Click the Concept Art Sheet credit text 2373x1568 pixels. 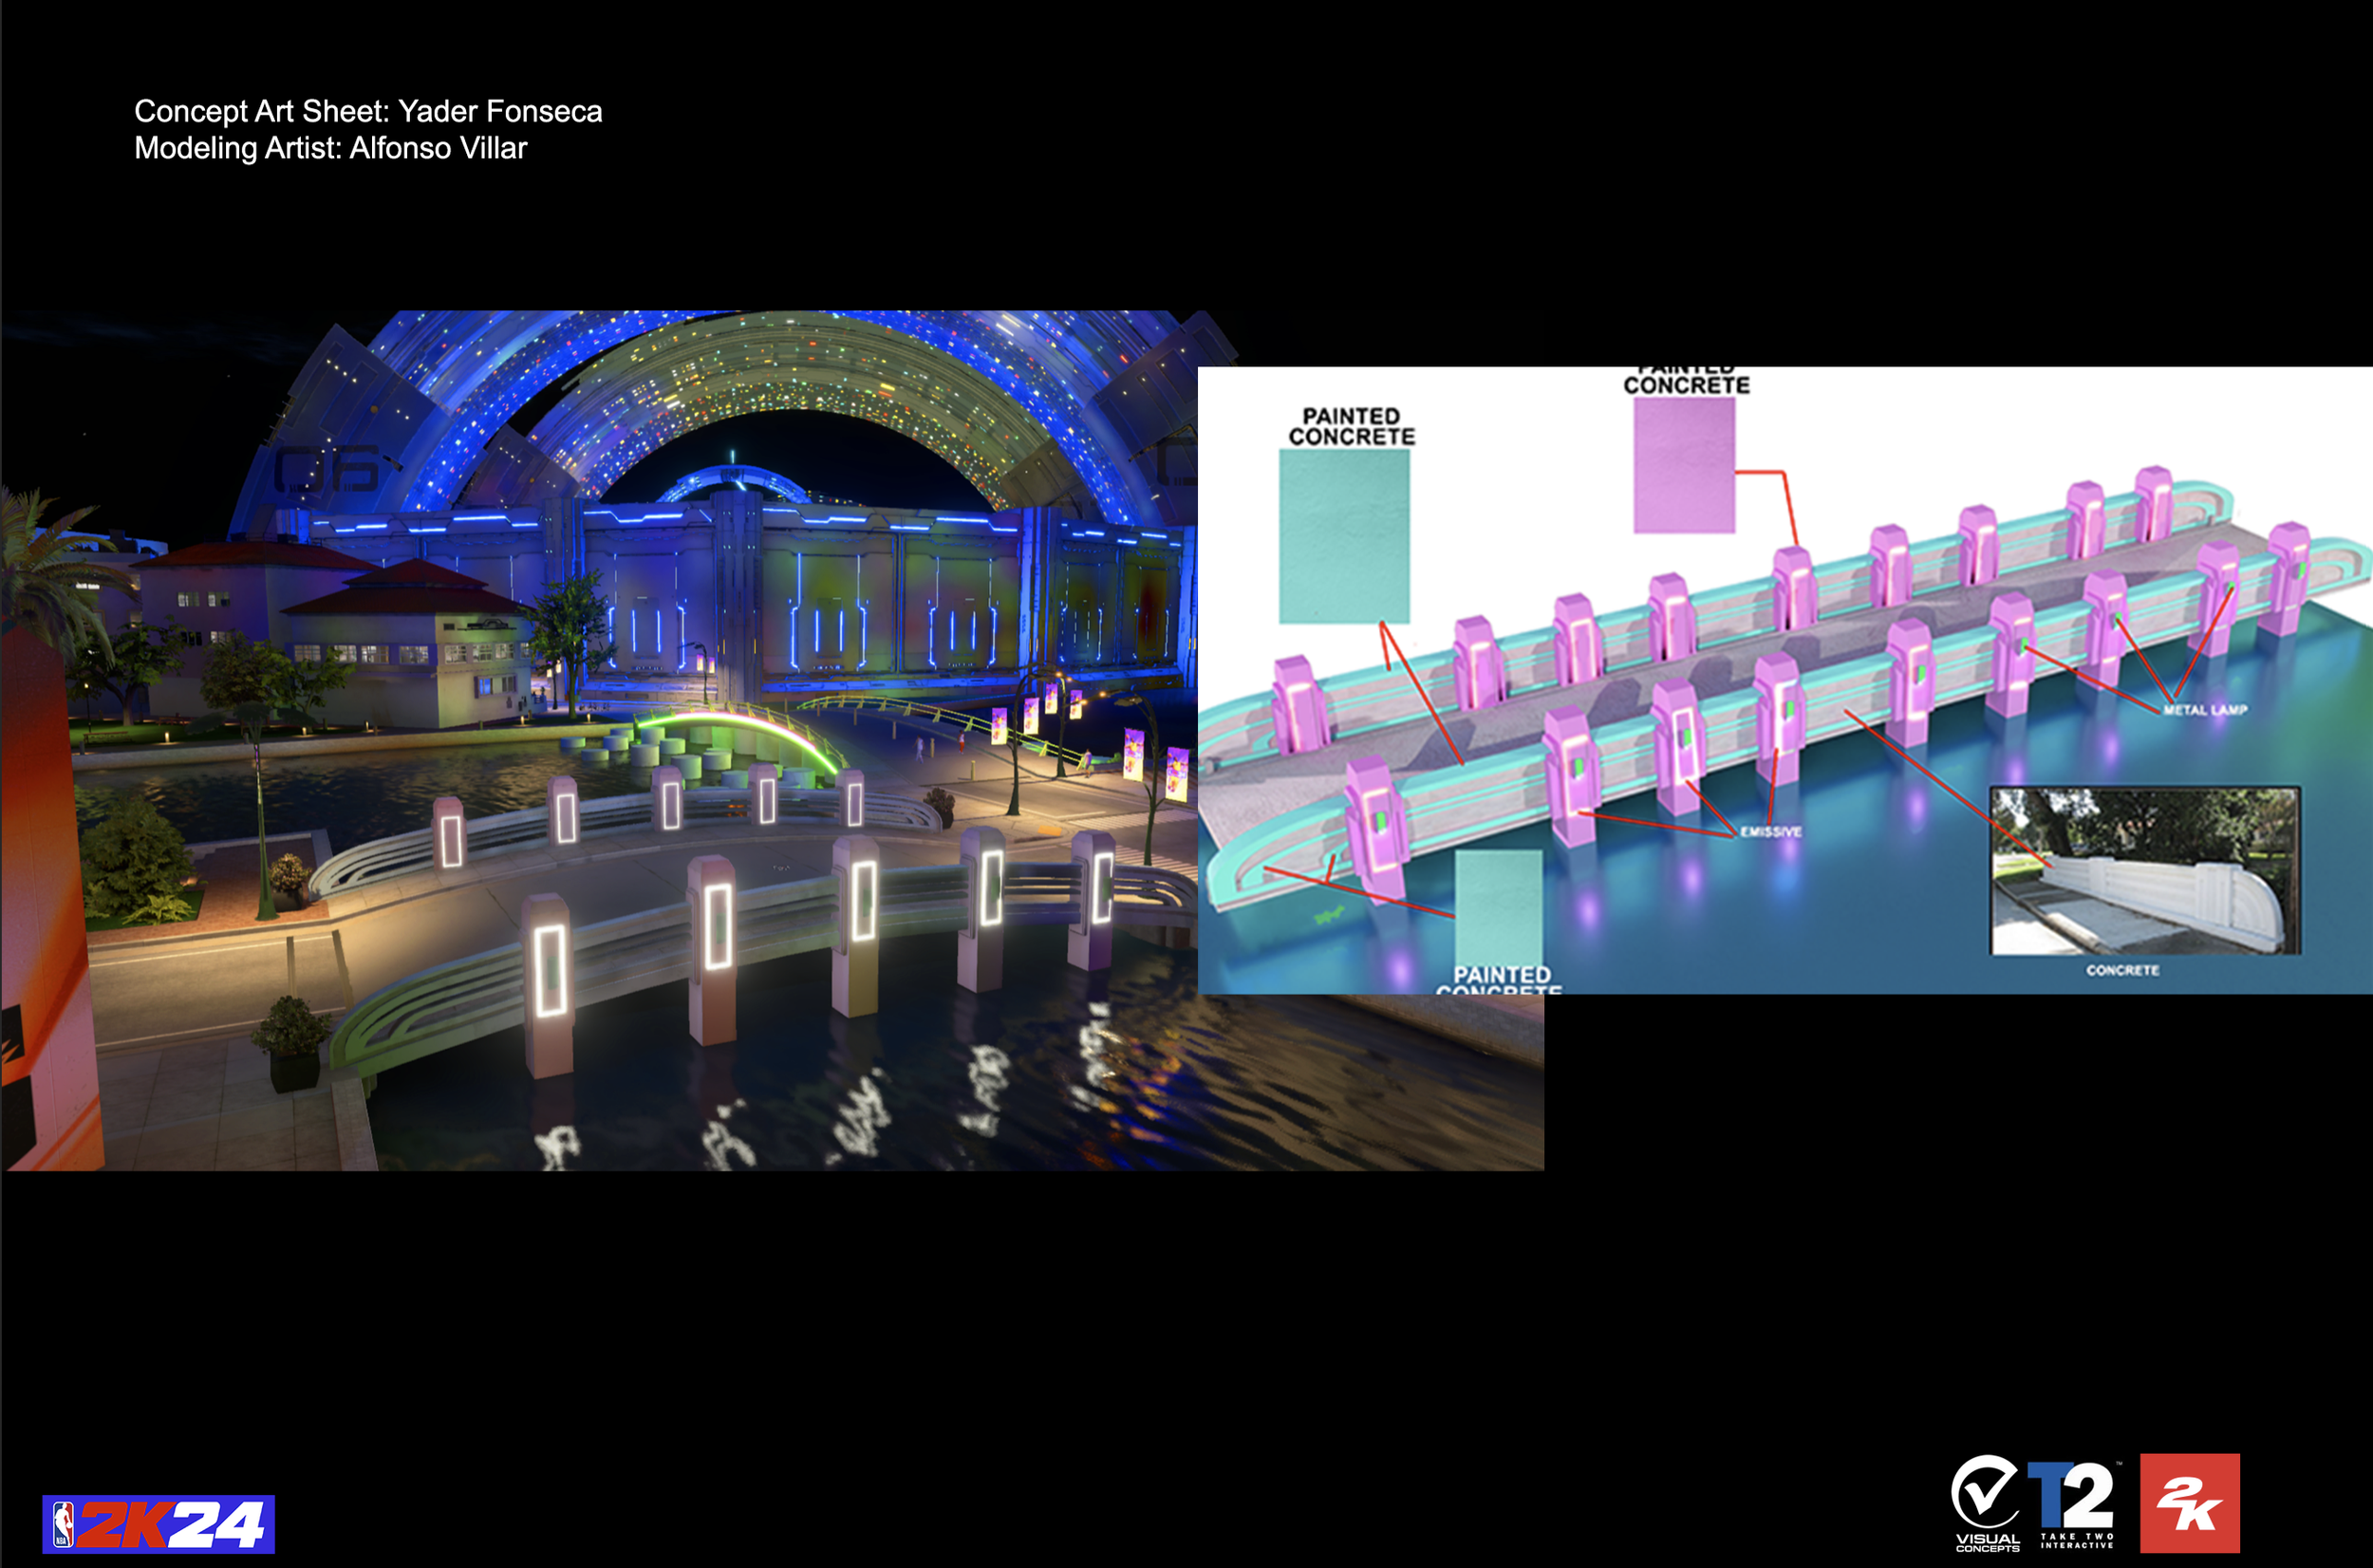tap(368, 111)
